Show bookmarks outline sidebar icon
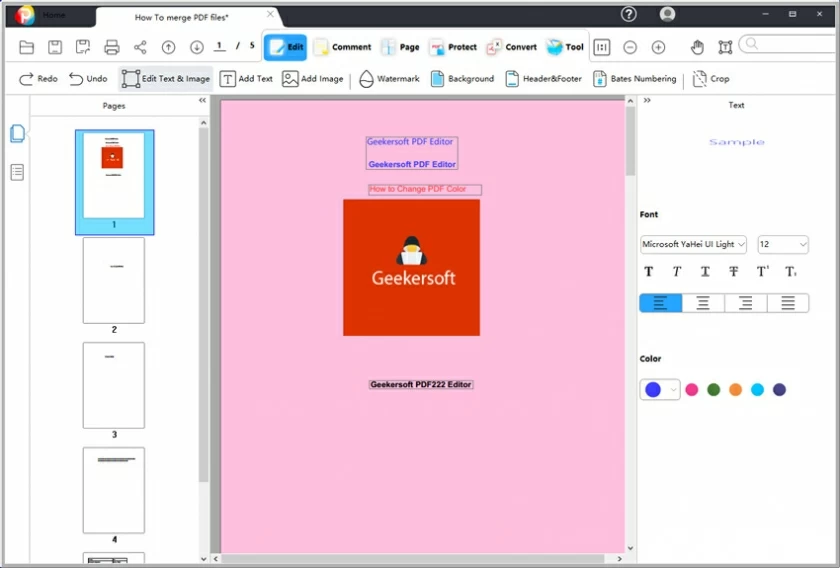 click(17, 172)
